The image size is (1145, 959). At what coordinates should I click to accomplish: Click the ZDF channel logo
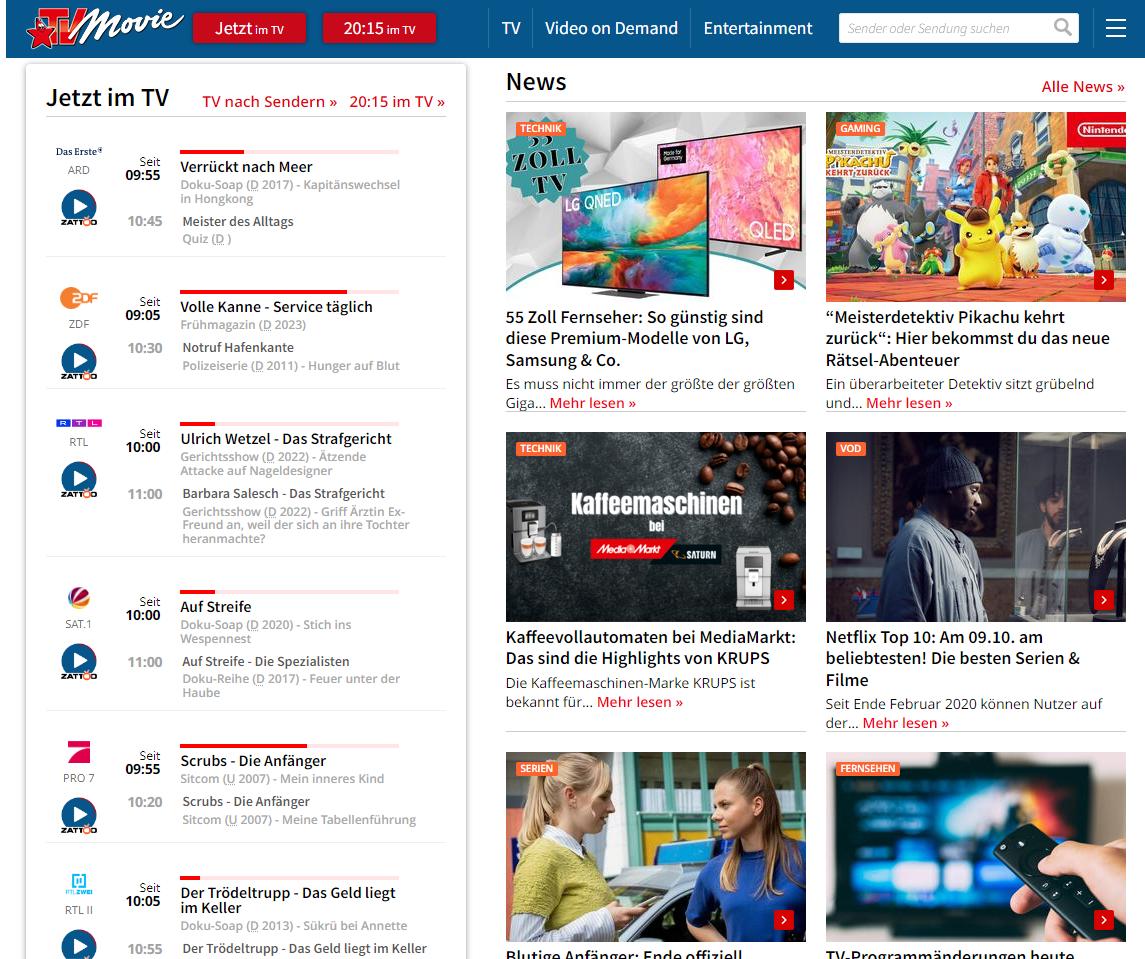coord(79,298)
